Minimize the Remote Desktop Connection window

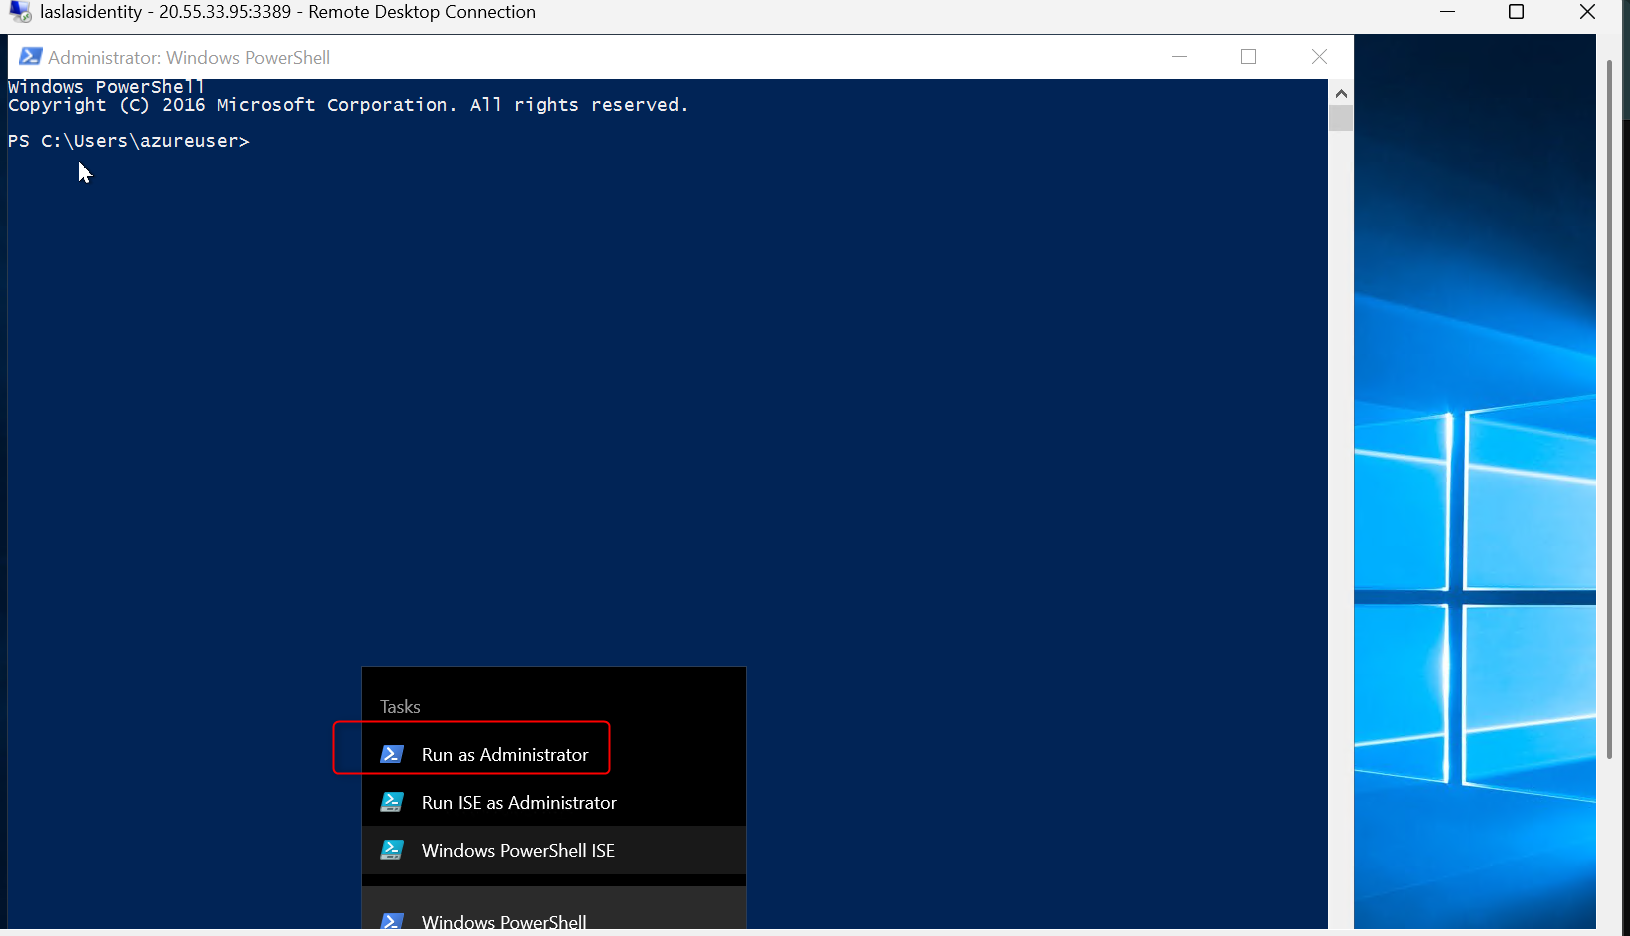[x=1447, y=12]
